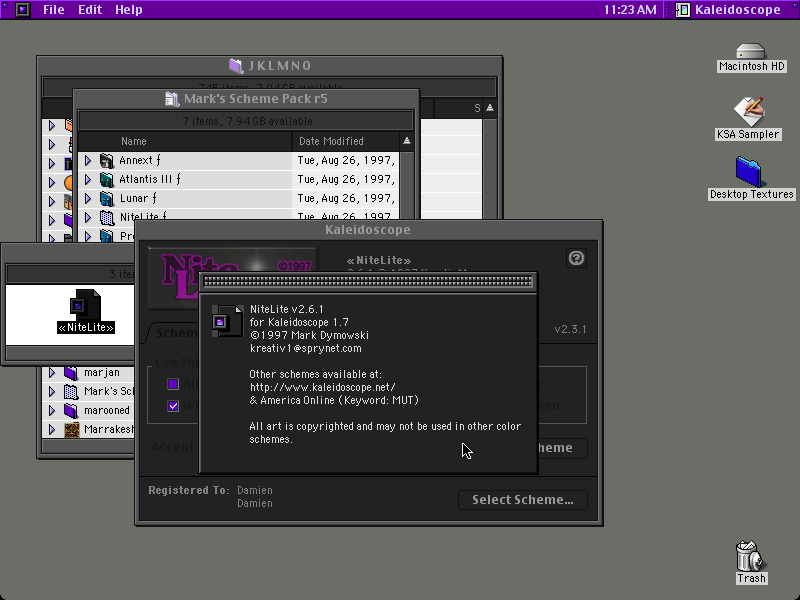Image resolution: width=800 pixels, height=600 pixels.
Task: Select the Lunar ƒ folder name
Action: click(x=138, y=198)
